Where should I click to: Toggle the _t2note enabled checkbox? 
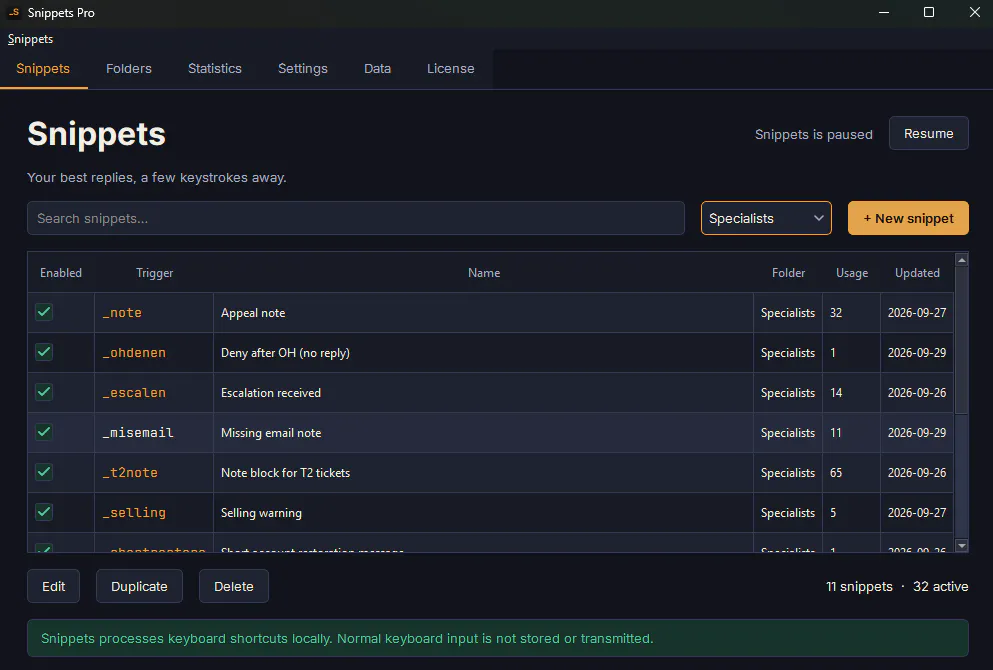(44, 471)
